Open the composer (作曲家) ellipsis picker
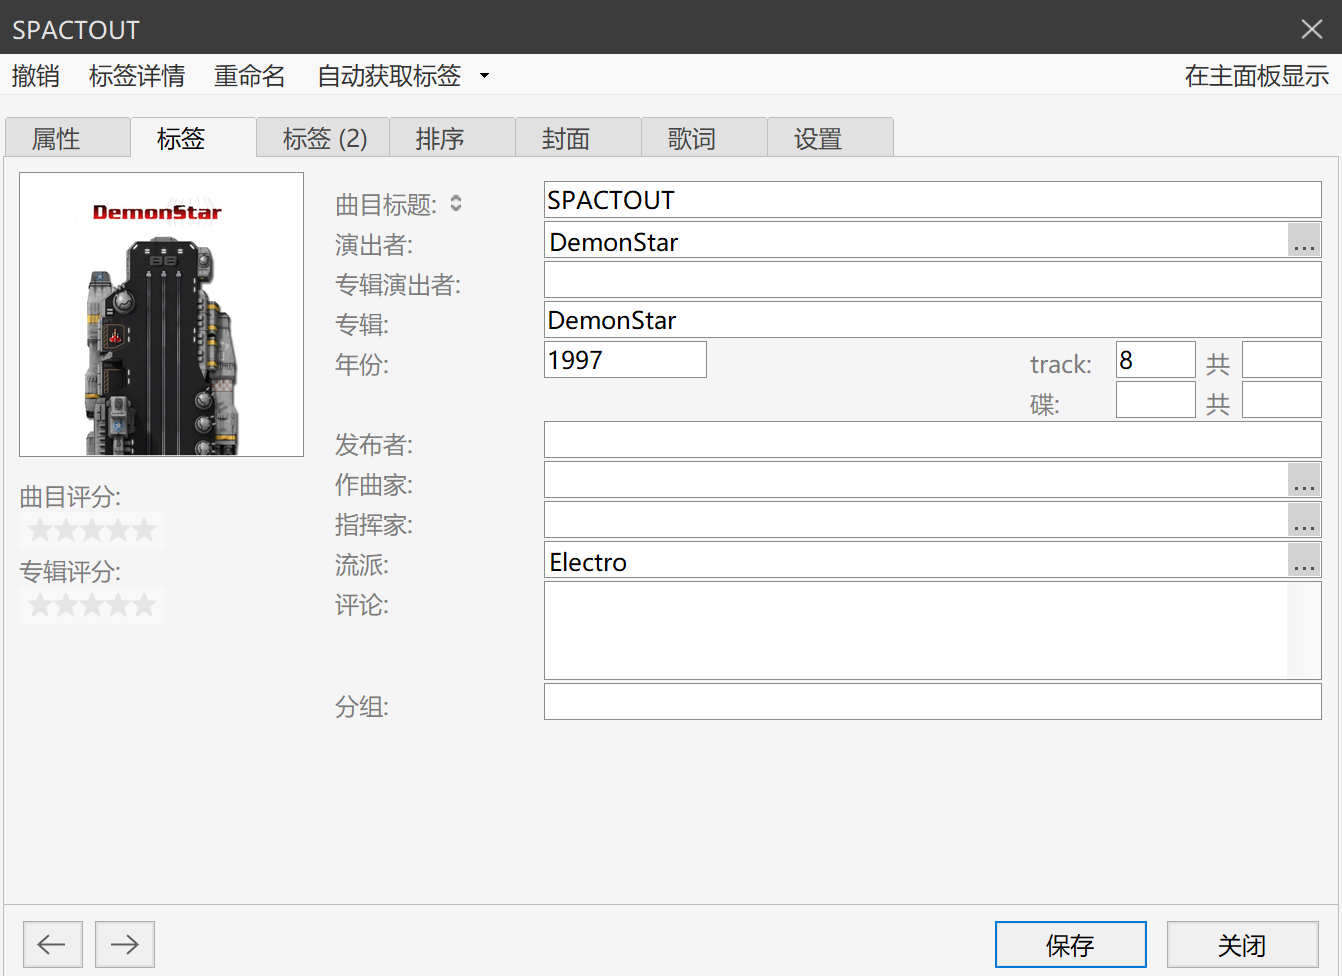This screenshot has height=976, width=1342. (1303, 481)
